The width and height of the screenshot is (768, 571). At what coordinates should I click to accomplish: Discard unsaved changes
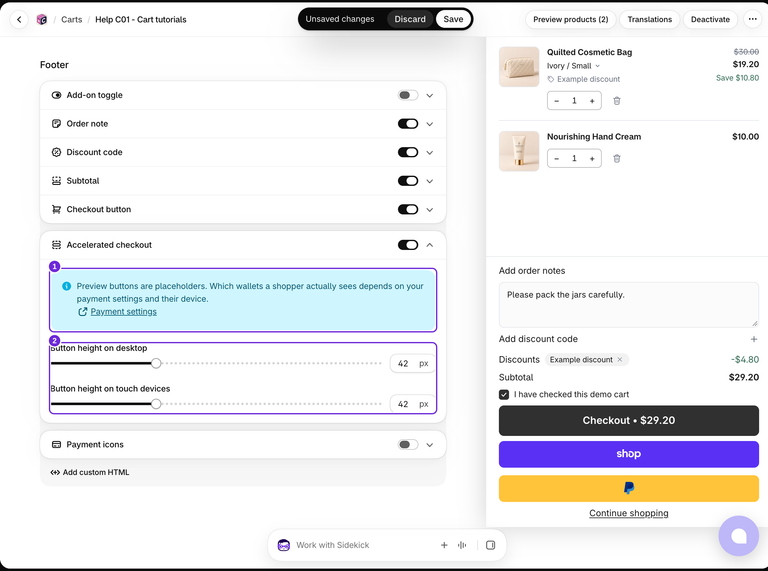point(410,19)
